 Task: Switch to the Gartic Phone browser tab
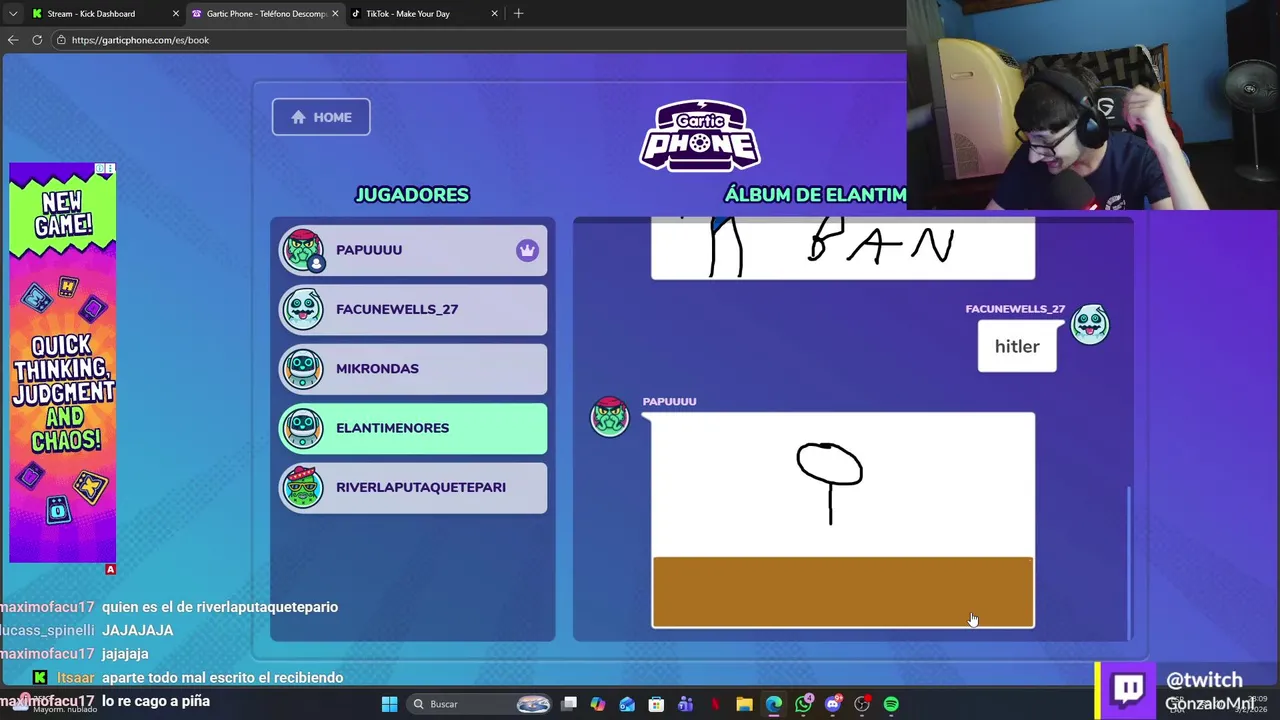point(266,14)
